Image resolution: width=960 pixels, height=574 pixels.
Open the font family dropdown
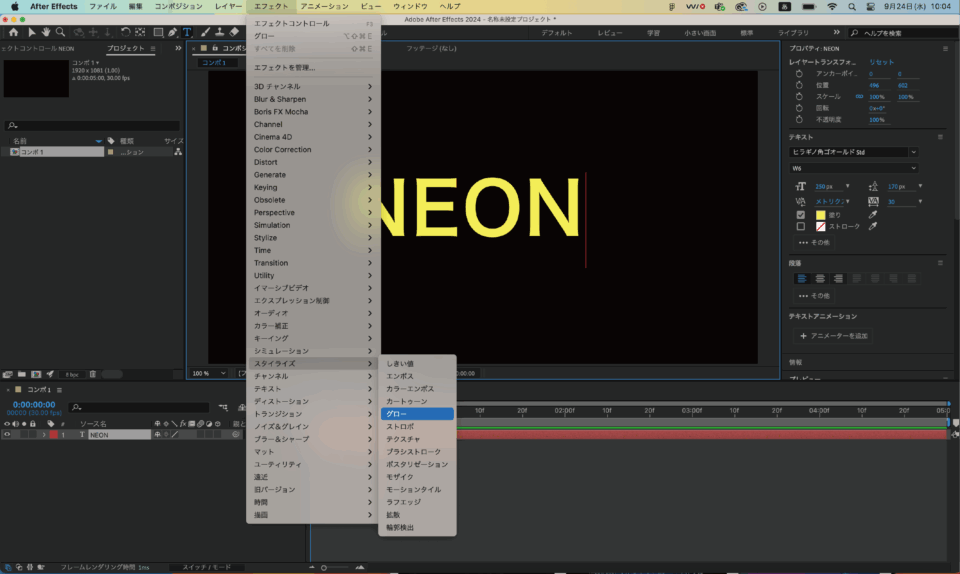pyautogui.click(x=853, y=152)
